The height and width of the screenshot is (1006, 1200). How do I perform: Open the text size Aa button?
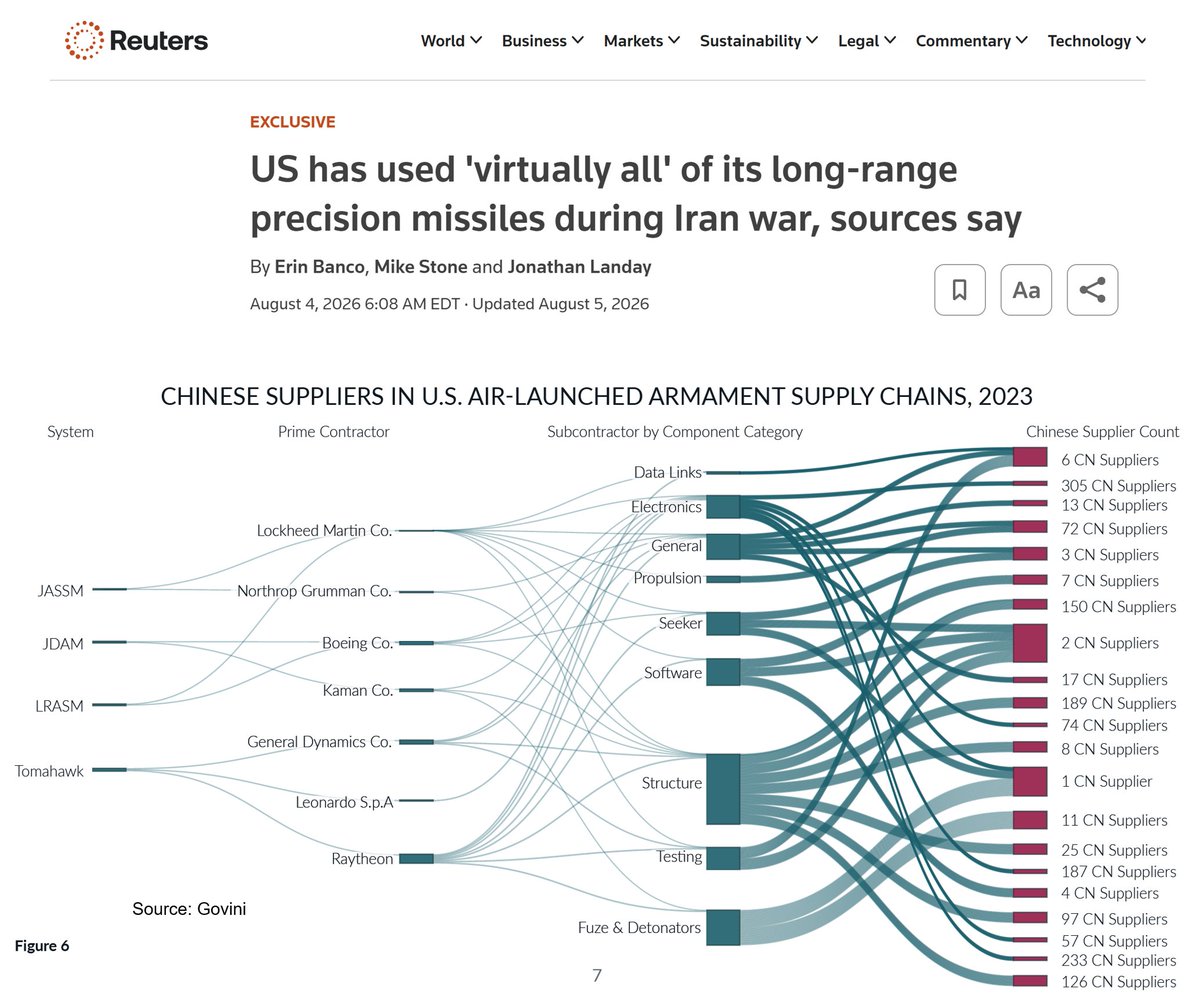1026,290
